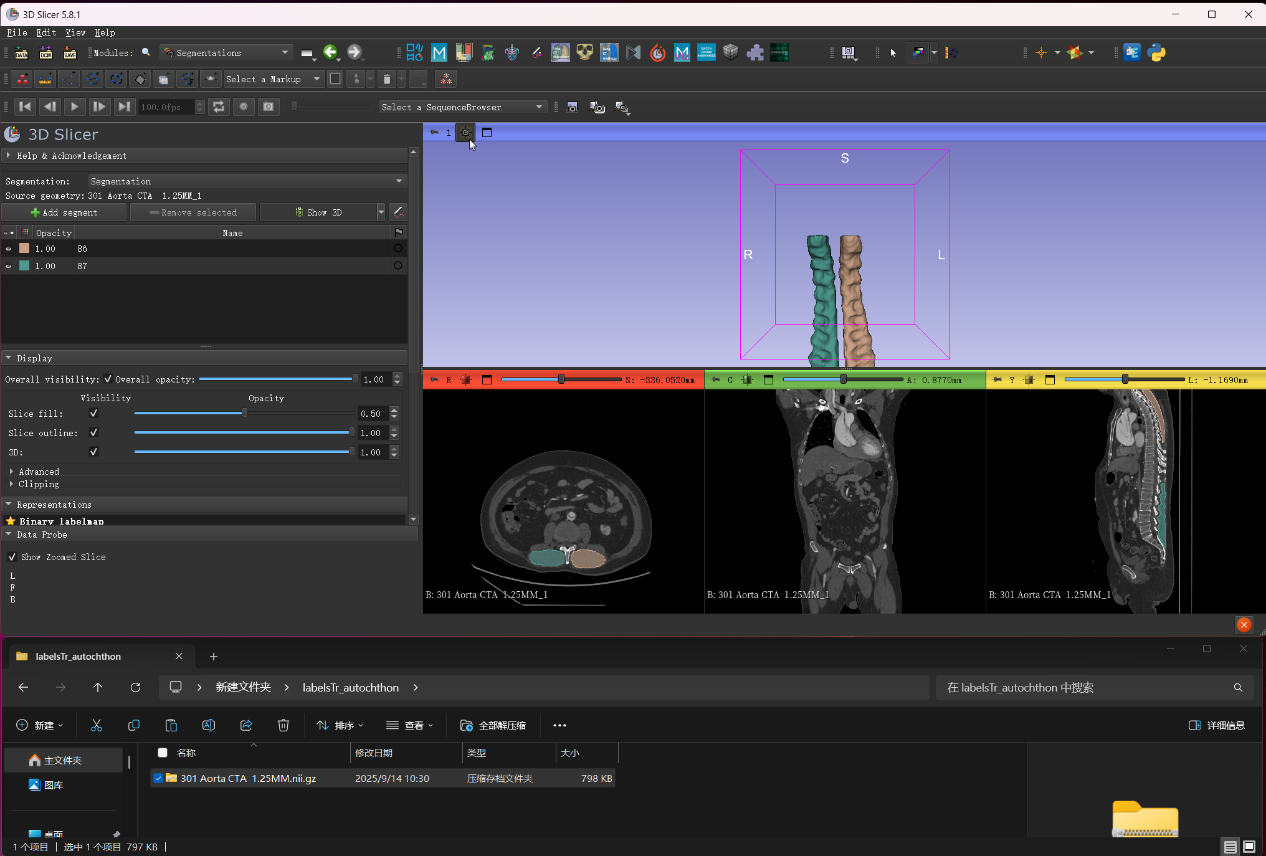Click the module finder magnifier icon
This screenshot has height=856, width=1266.
146,53
